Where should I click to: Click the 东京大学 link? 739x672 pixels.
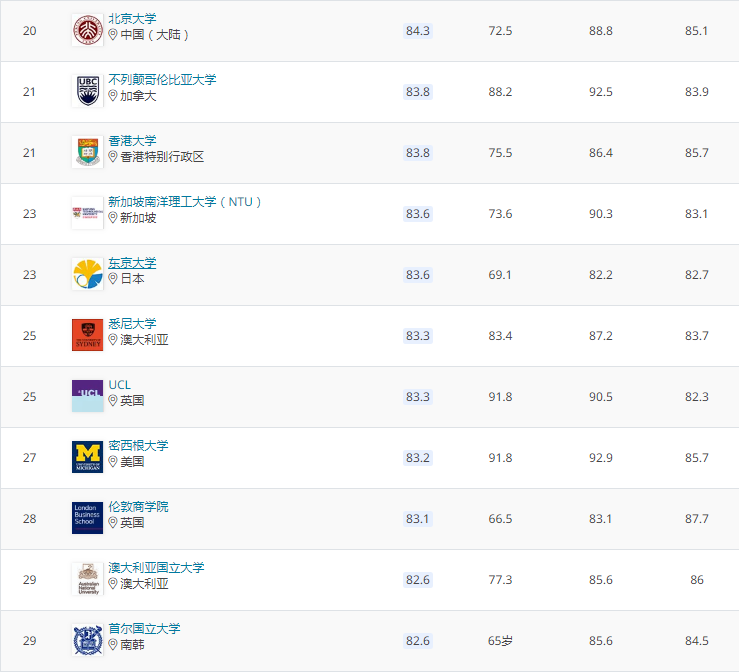point(132,262)
